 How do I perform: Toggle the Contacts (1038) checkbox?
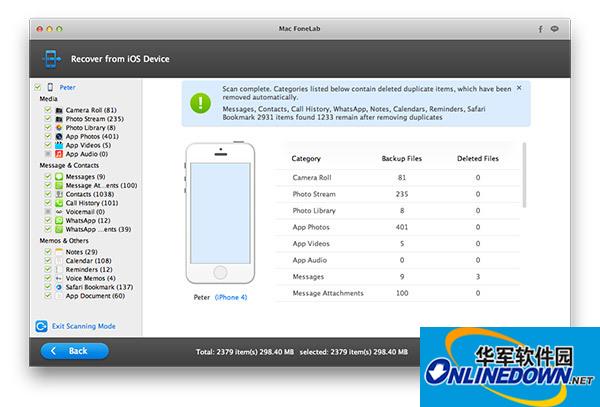(x=48, y=194)
